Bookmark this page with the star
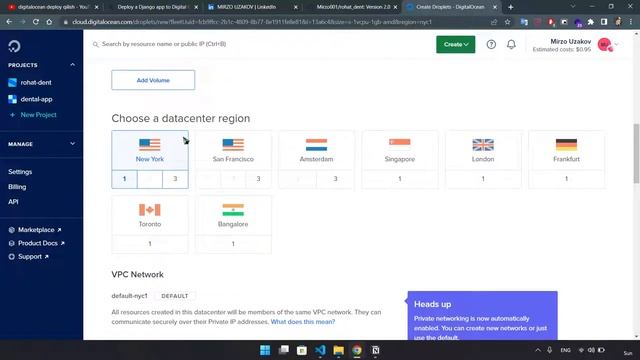Image resolution: width=640 pixels, height=360 pixels. 507,22
